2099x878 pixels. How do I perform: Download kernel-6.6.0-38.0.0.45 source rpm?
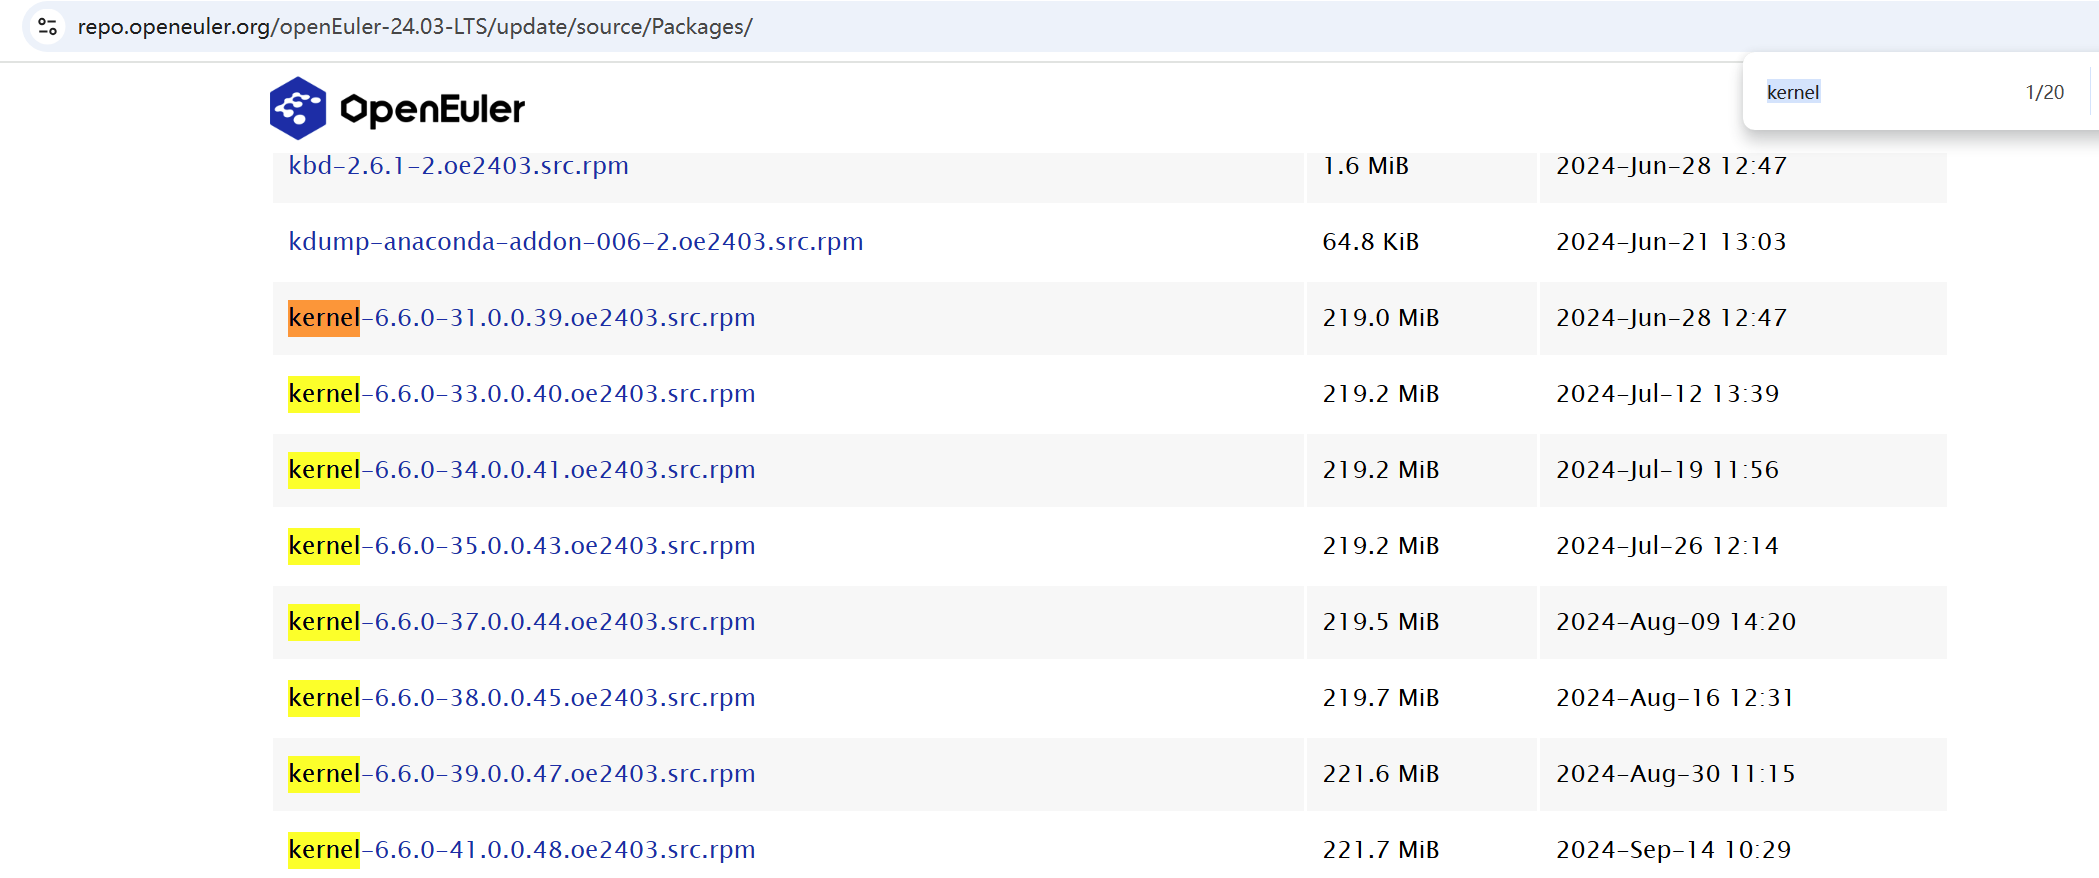[x=521, y=698]
